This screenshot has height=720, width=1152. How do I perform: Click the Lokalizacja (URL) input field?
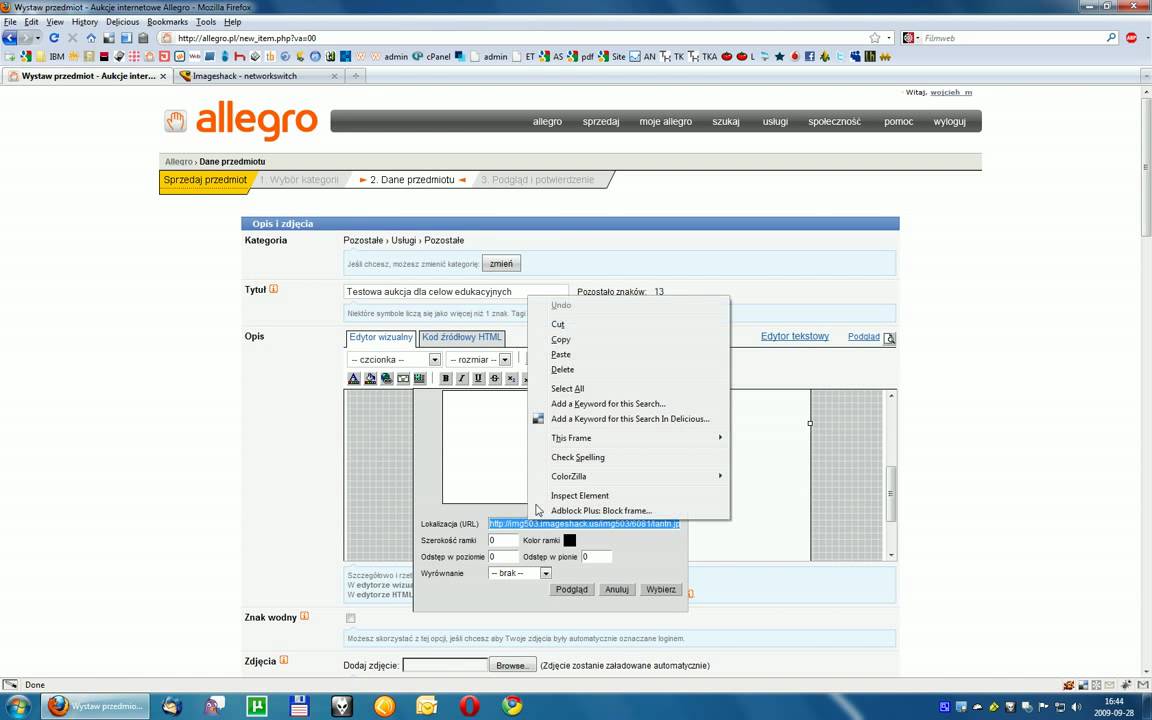pos(584,523)
